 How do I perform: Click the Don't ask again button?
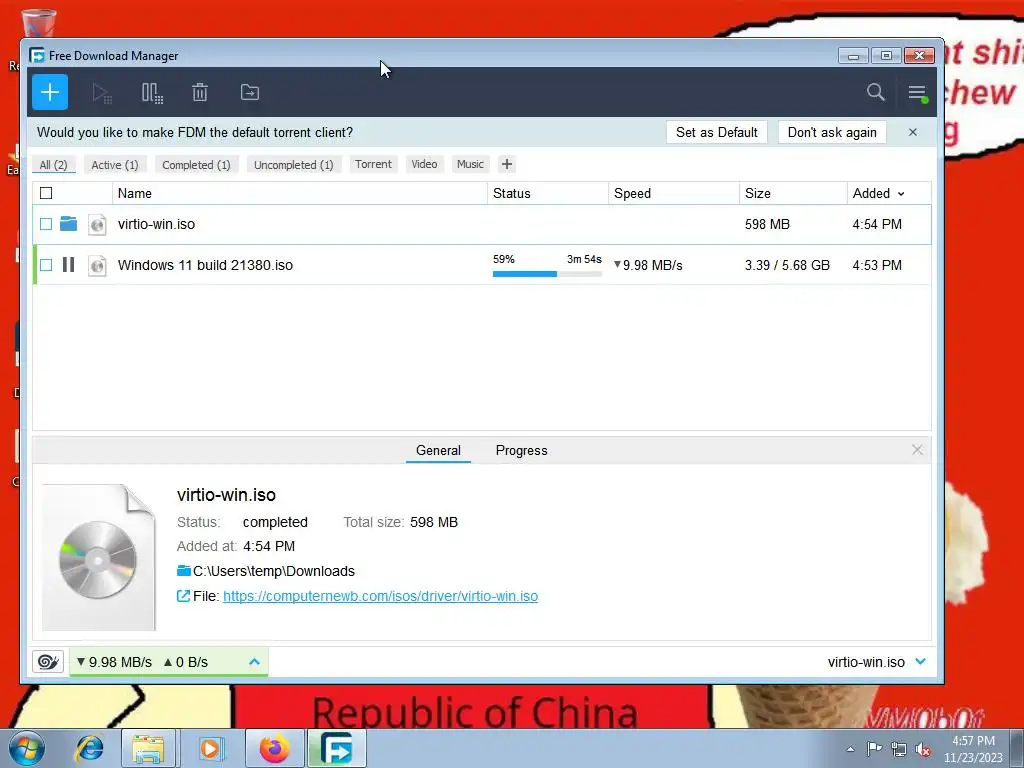click(832, 132)
